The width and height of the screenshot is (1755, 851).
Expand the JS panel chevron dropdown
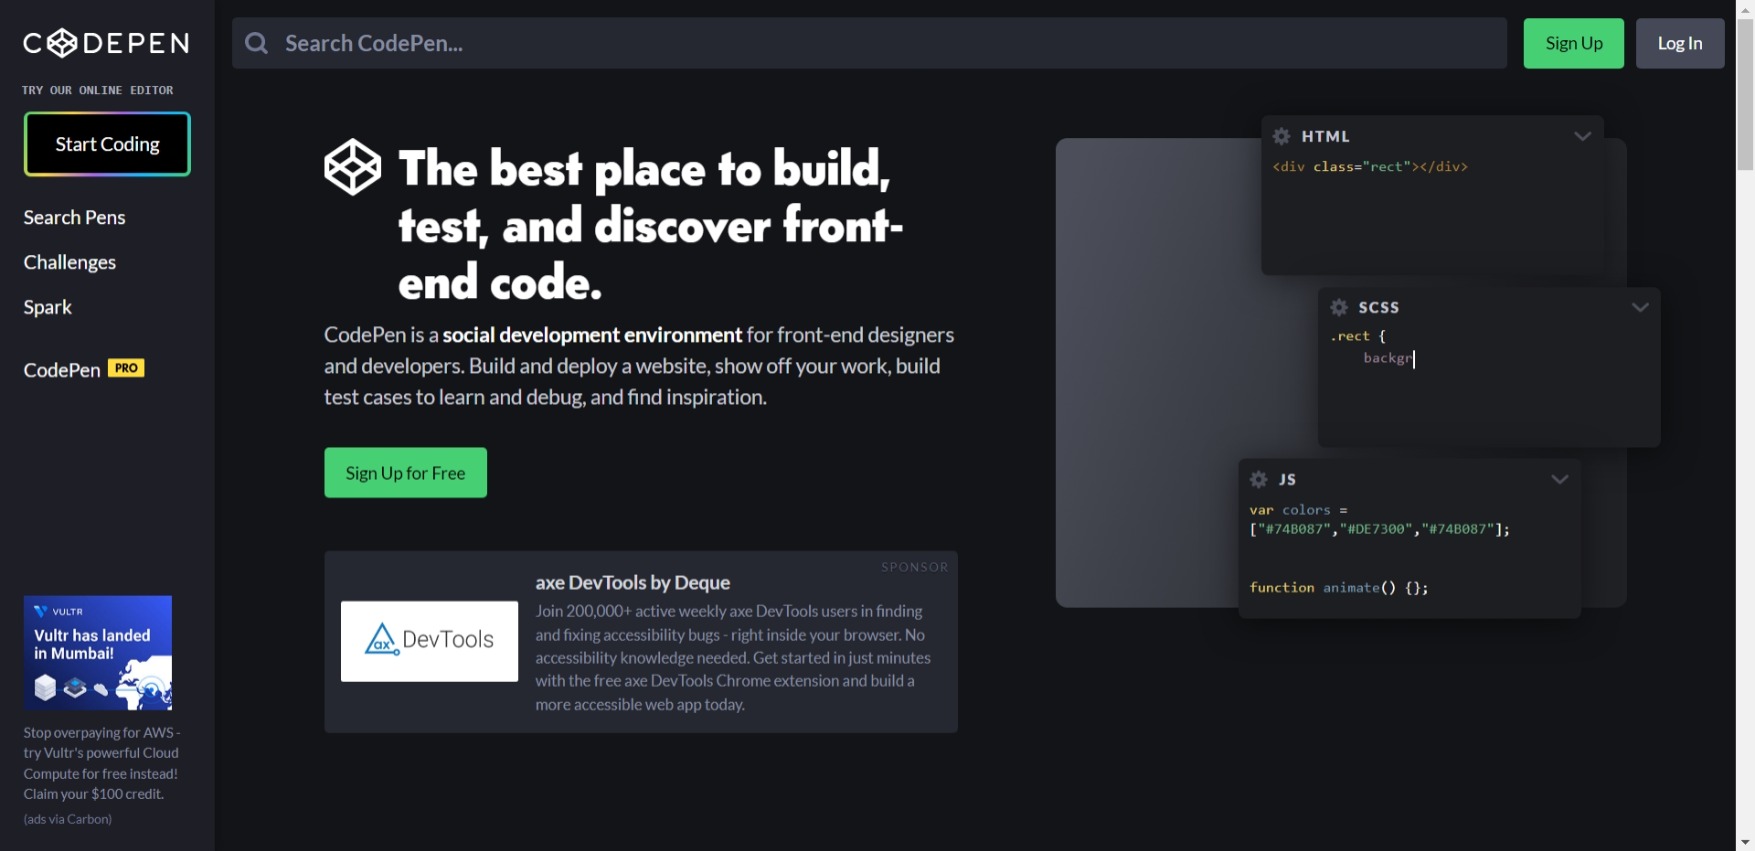tap(1560, 479)
